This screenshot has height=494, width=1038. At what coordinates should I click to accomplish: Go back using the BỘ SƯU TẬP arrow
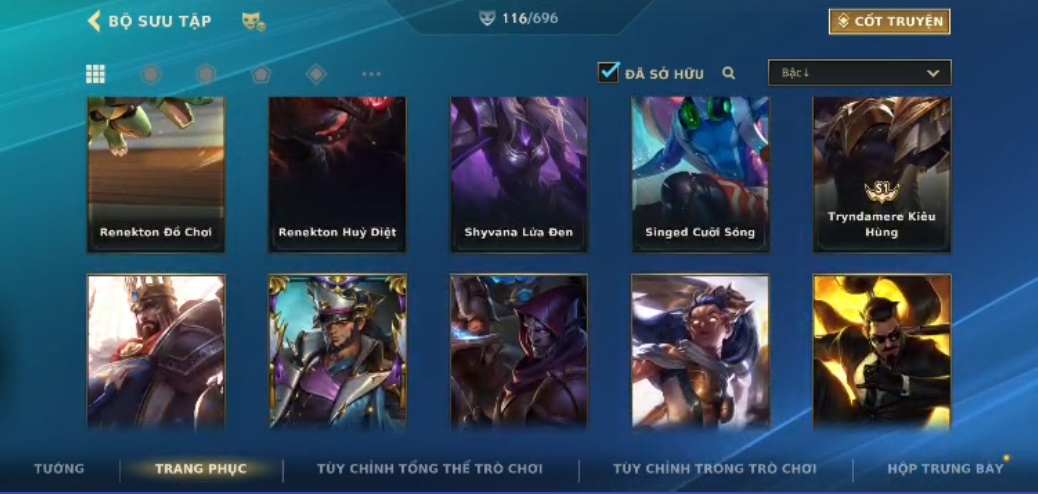coord(94,21)
